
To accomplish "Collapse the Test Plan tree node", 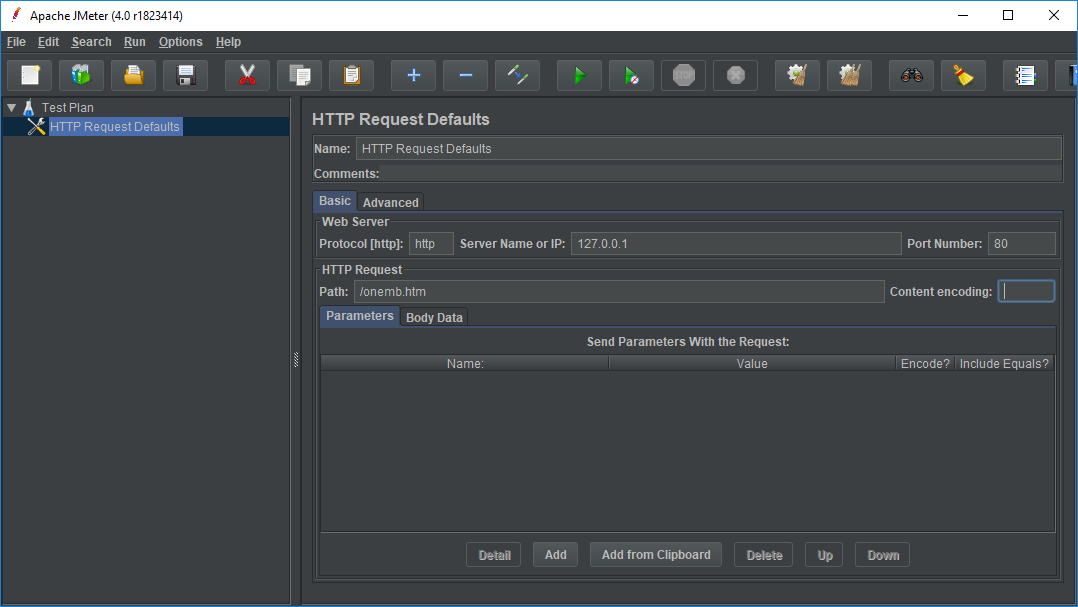I will [12, 107].
